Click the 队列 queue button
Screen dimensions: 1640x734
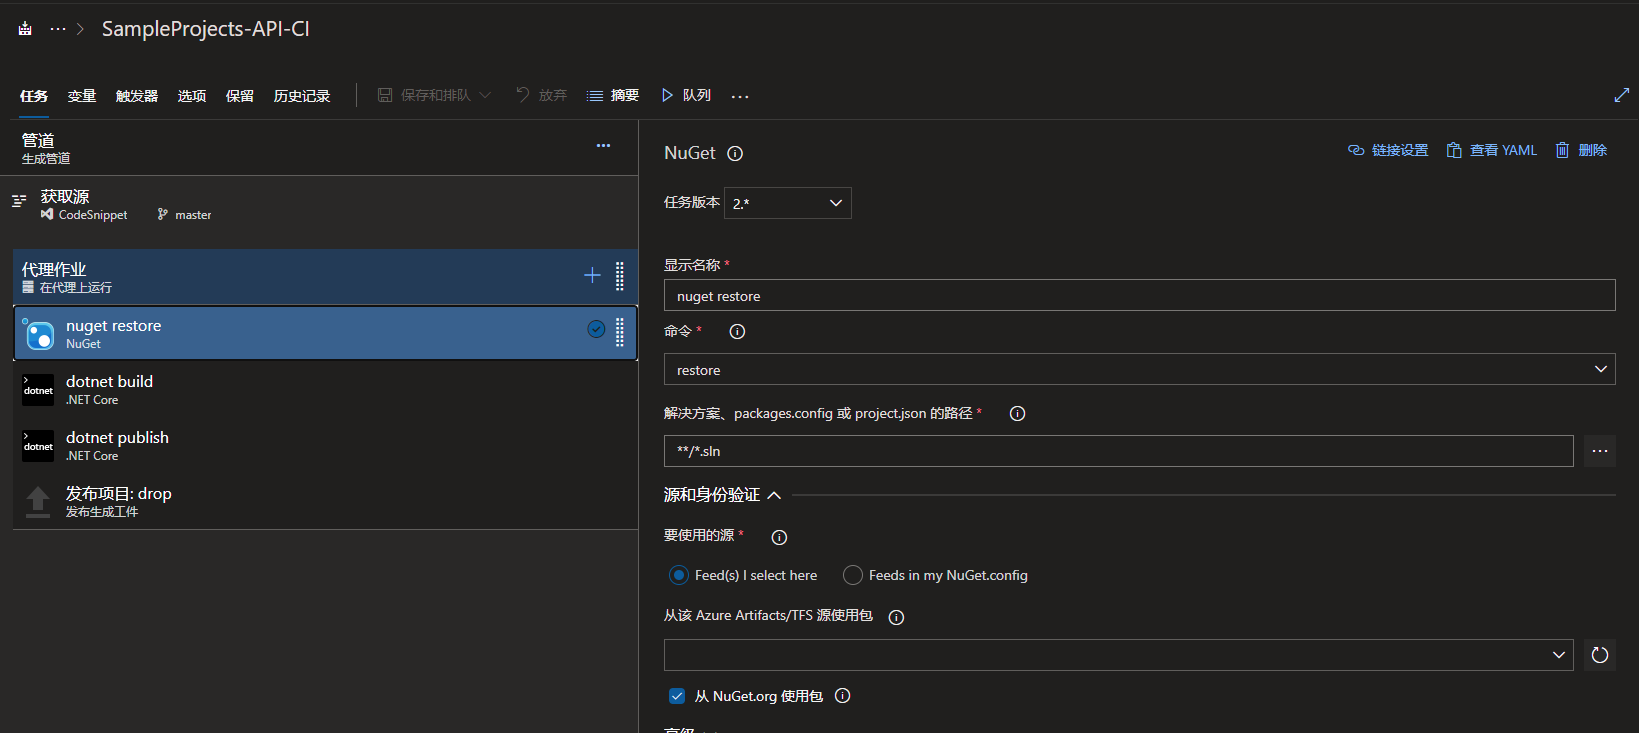686,95
